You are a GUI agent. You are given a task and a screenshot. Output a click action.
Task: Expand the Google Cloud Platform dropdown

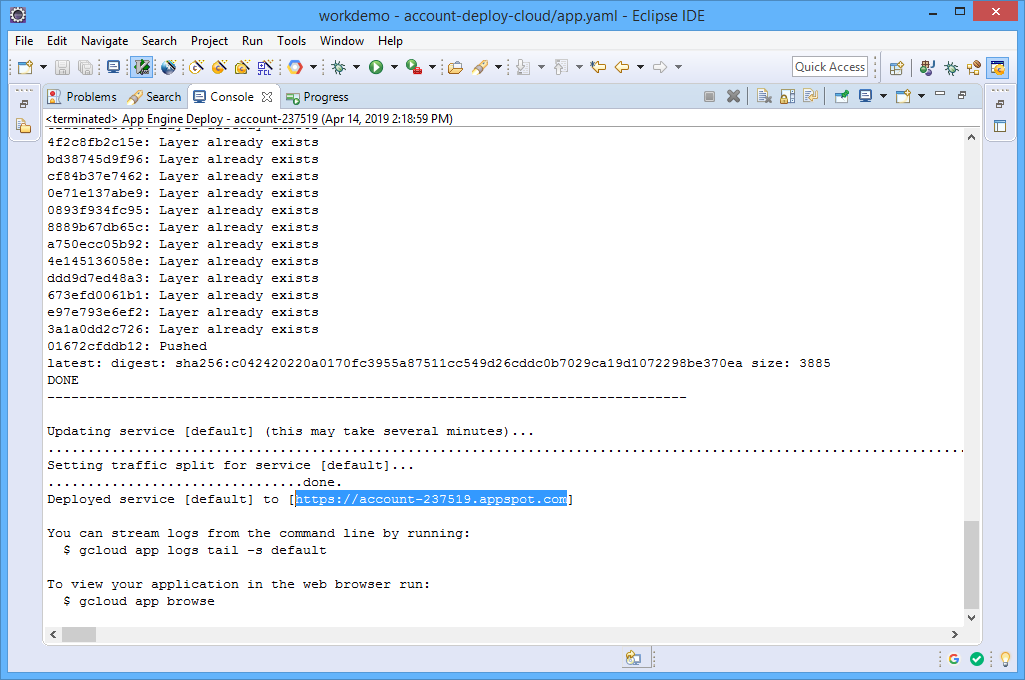point(313,67)
